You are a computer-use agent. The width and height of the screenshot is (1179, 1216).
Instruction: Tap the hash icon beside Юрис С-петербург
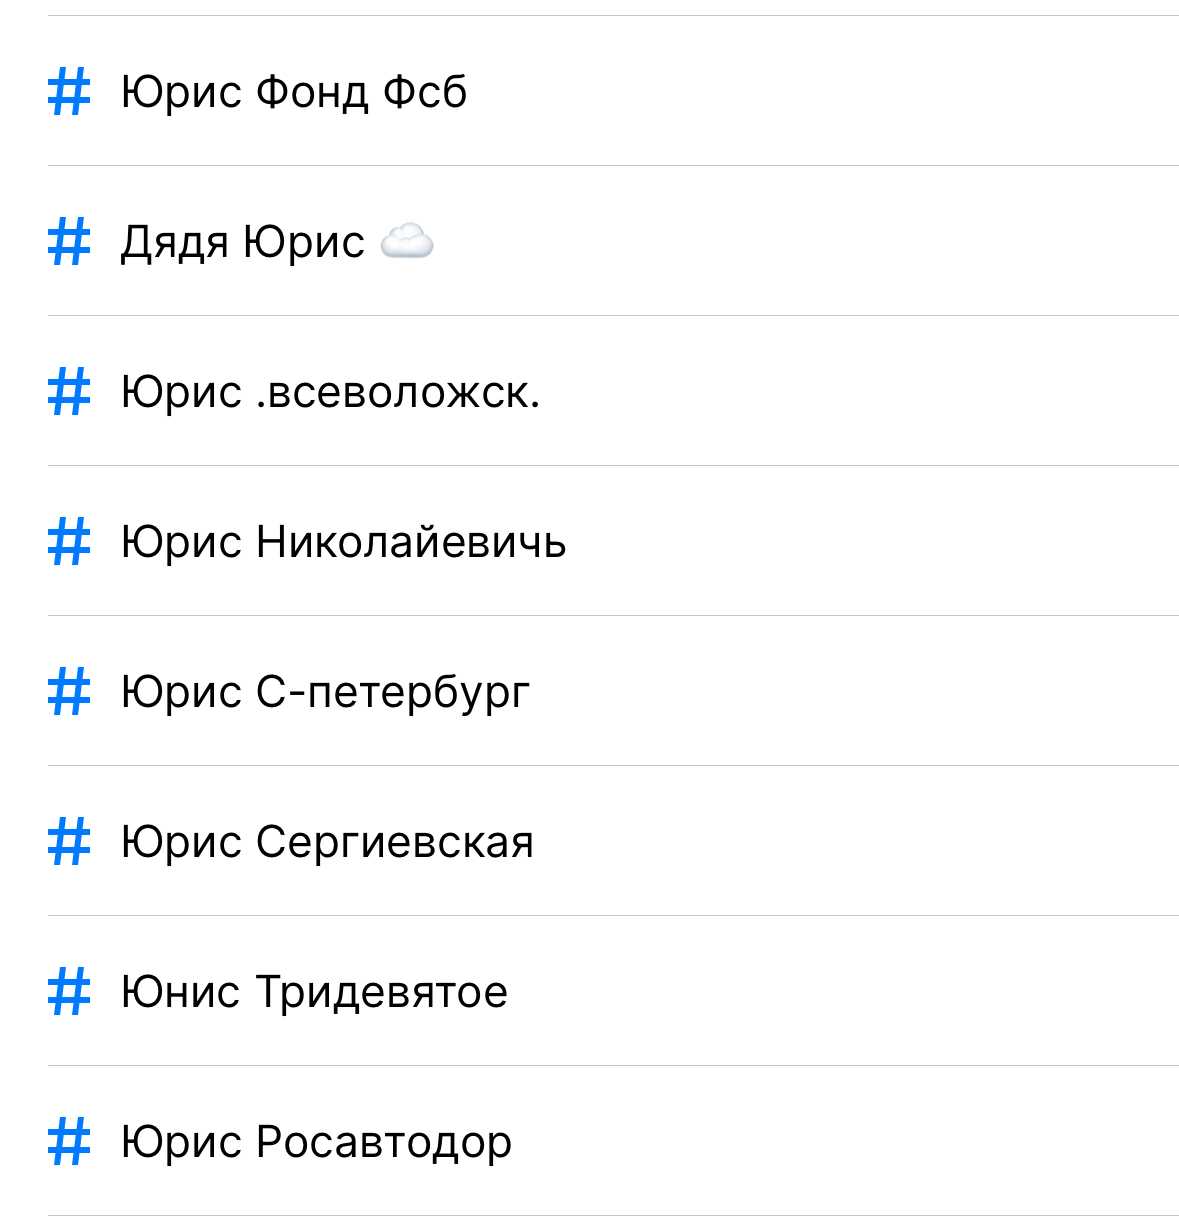pos(69,692)
